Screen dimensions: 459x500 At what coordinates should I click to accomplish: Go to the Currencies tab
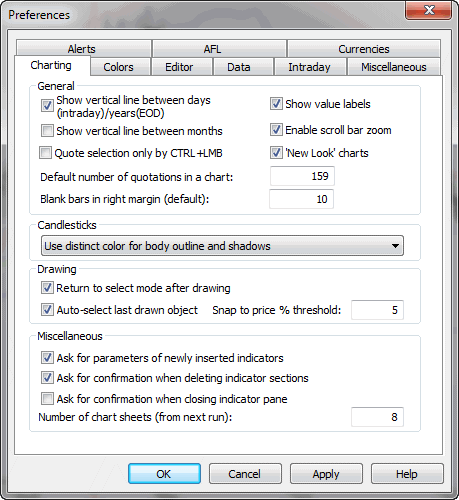coord(364,49)
